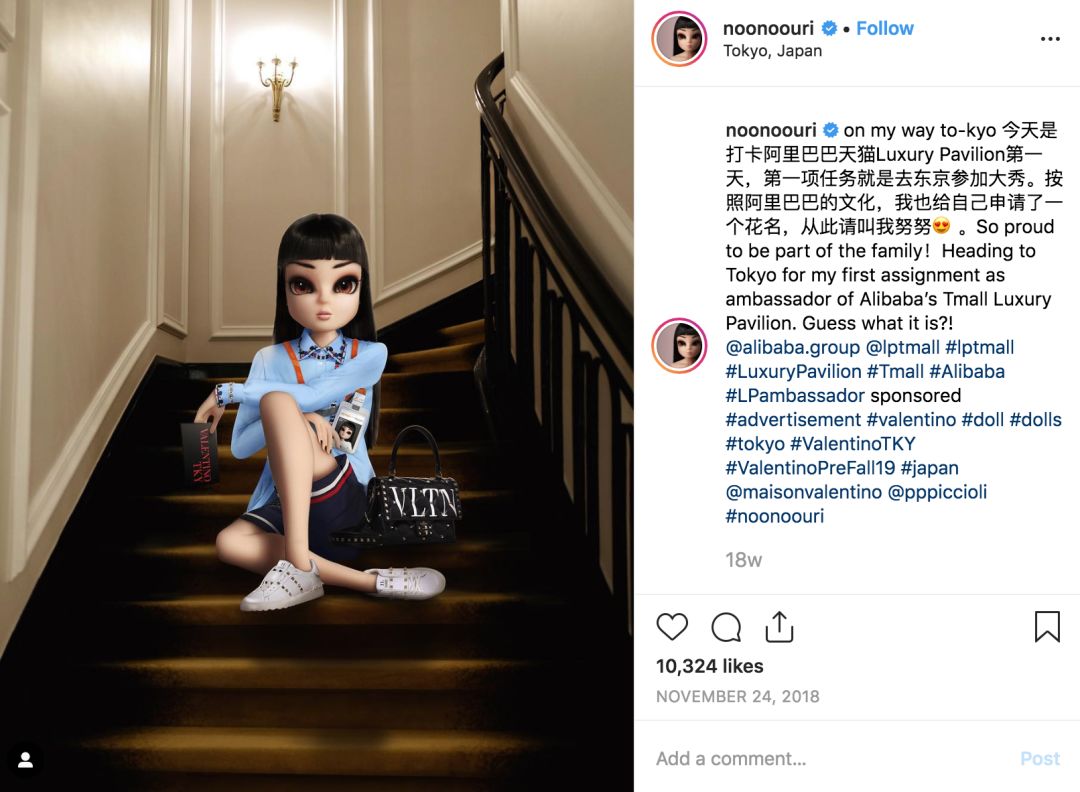
Task: Open the noonoouri username in the header
Action: pyautogui.click(x=768, y=28)
